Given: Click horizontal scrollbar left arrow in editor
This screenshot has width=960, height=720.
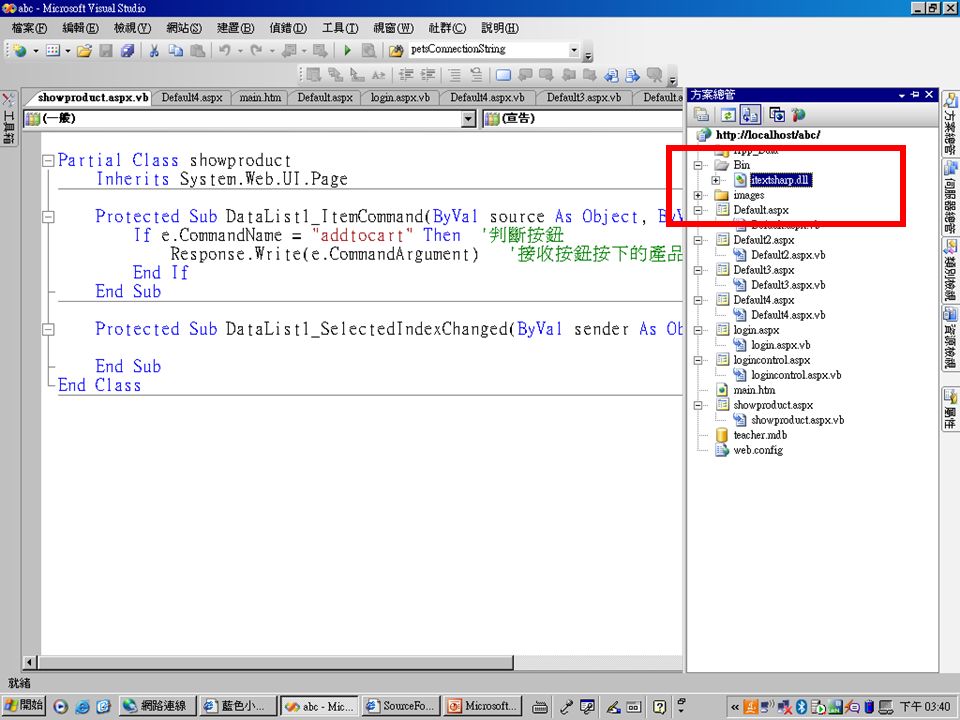Looking at the screenshot, I should click(x=29, y=662).
